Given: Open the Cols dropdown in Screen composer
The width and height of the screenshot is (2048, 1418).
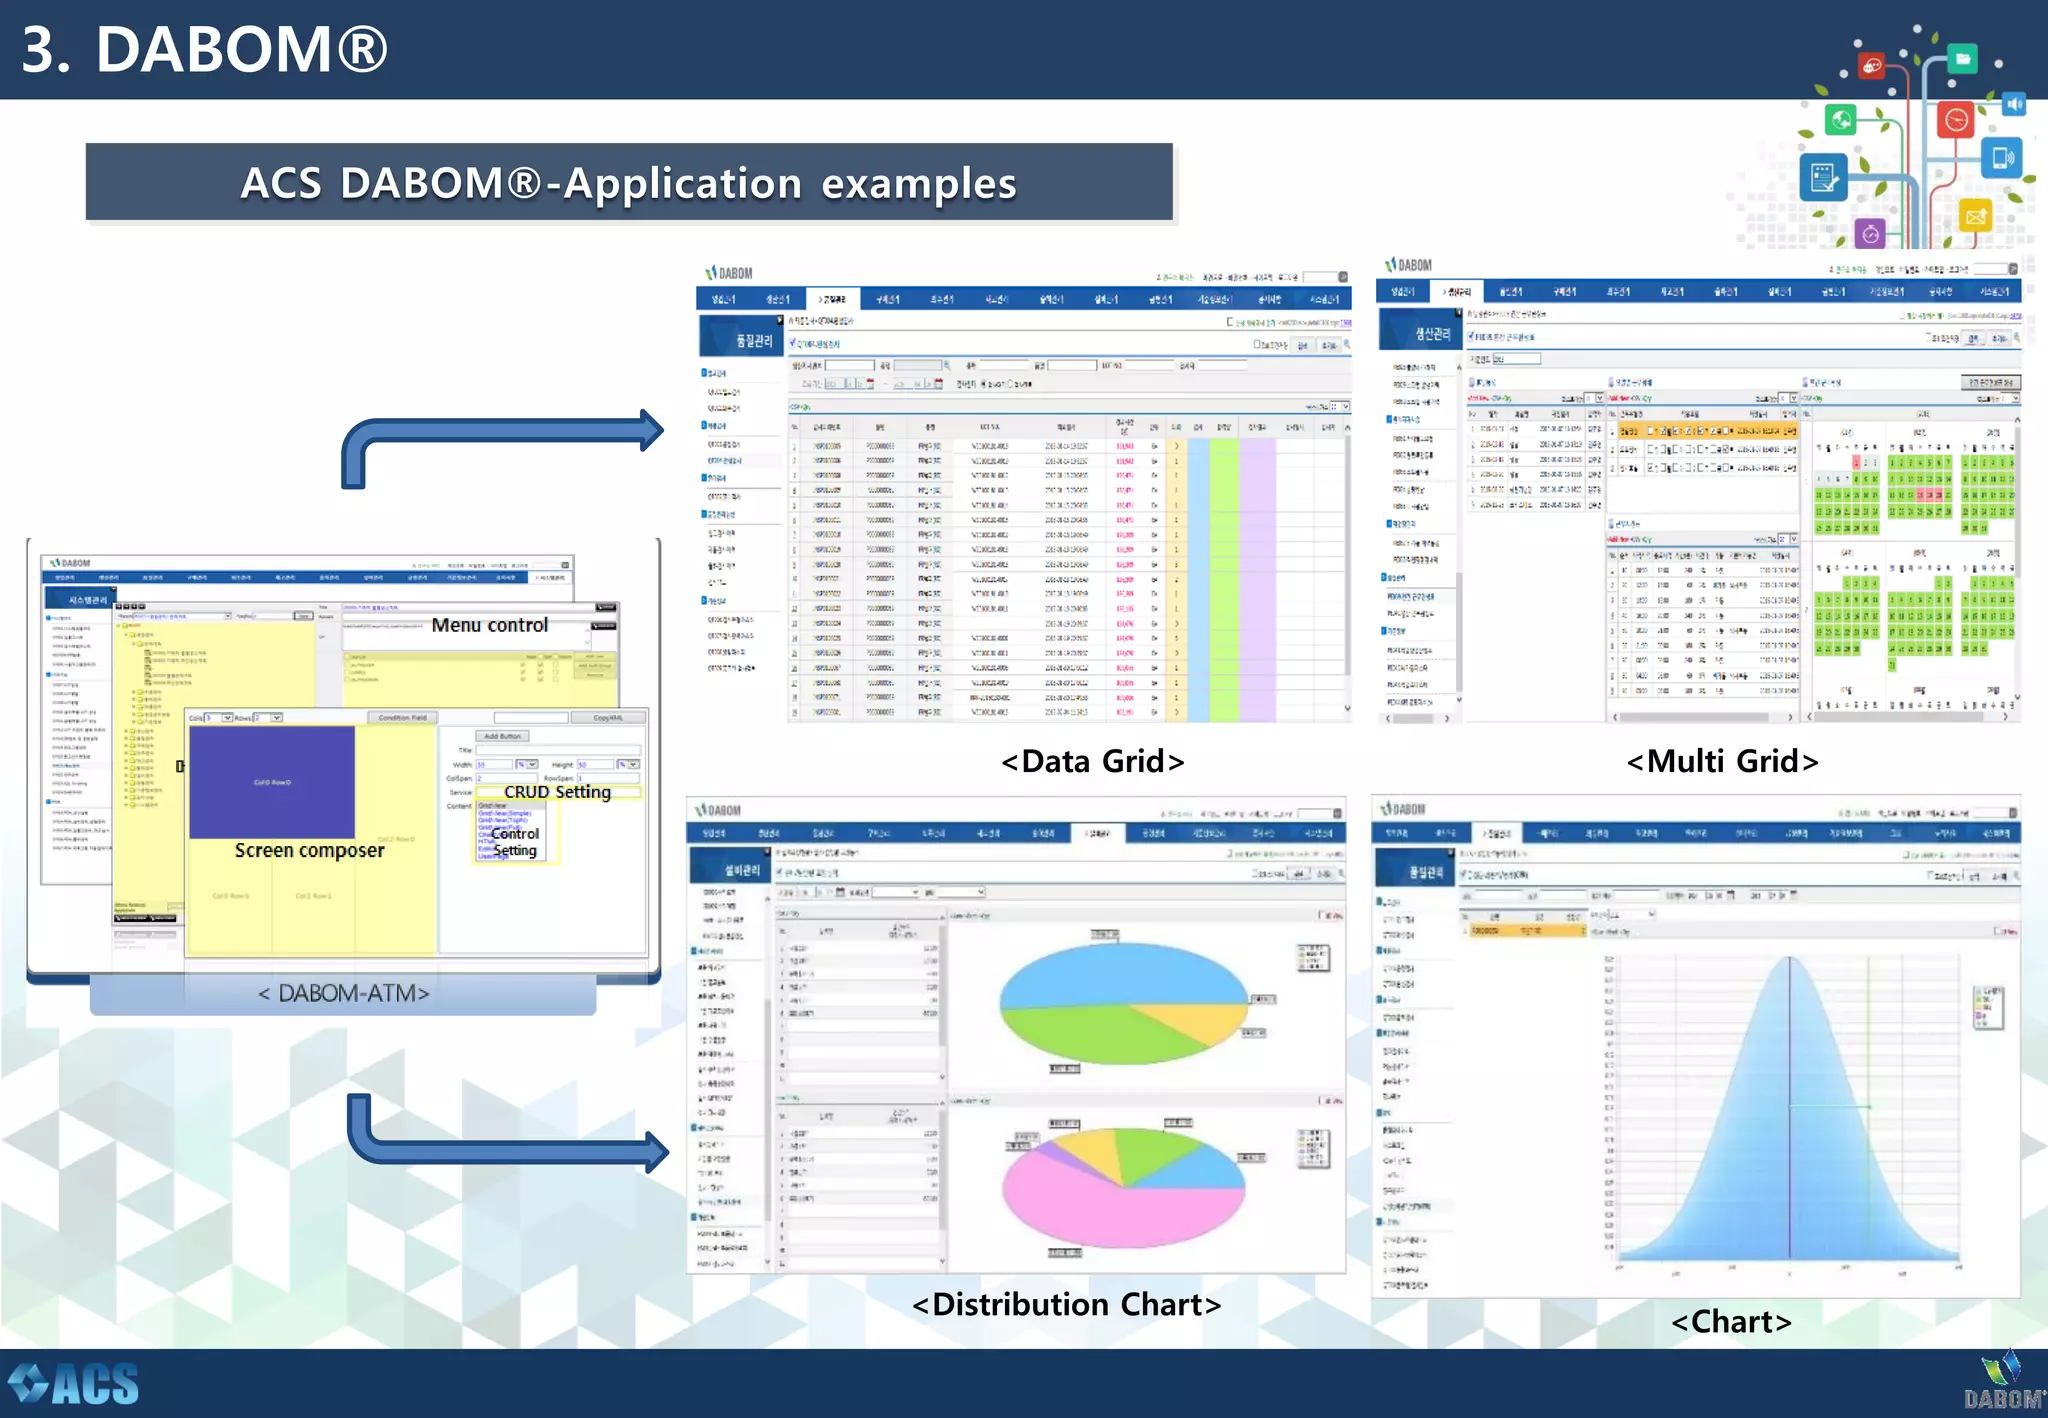Looking at the screenshot, I should [228, 718].
